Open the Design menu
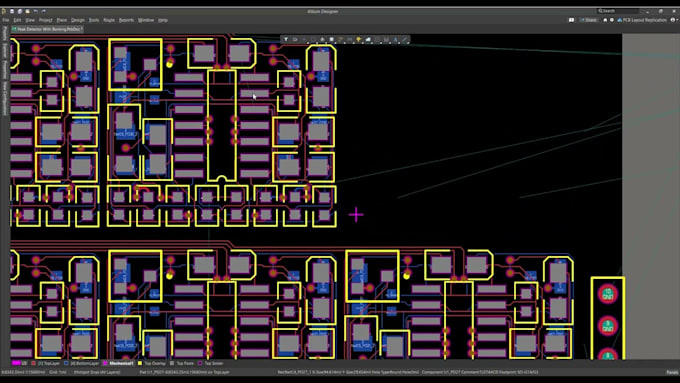 pos(78,20)
